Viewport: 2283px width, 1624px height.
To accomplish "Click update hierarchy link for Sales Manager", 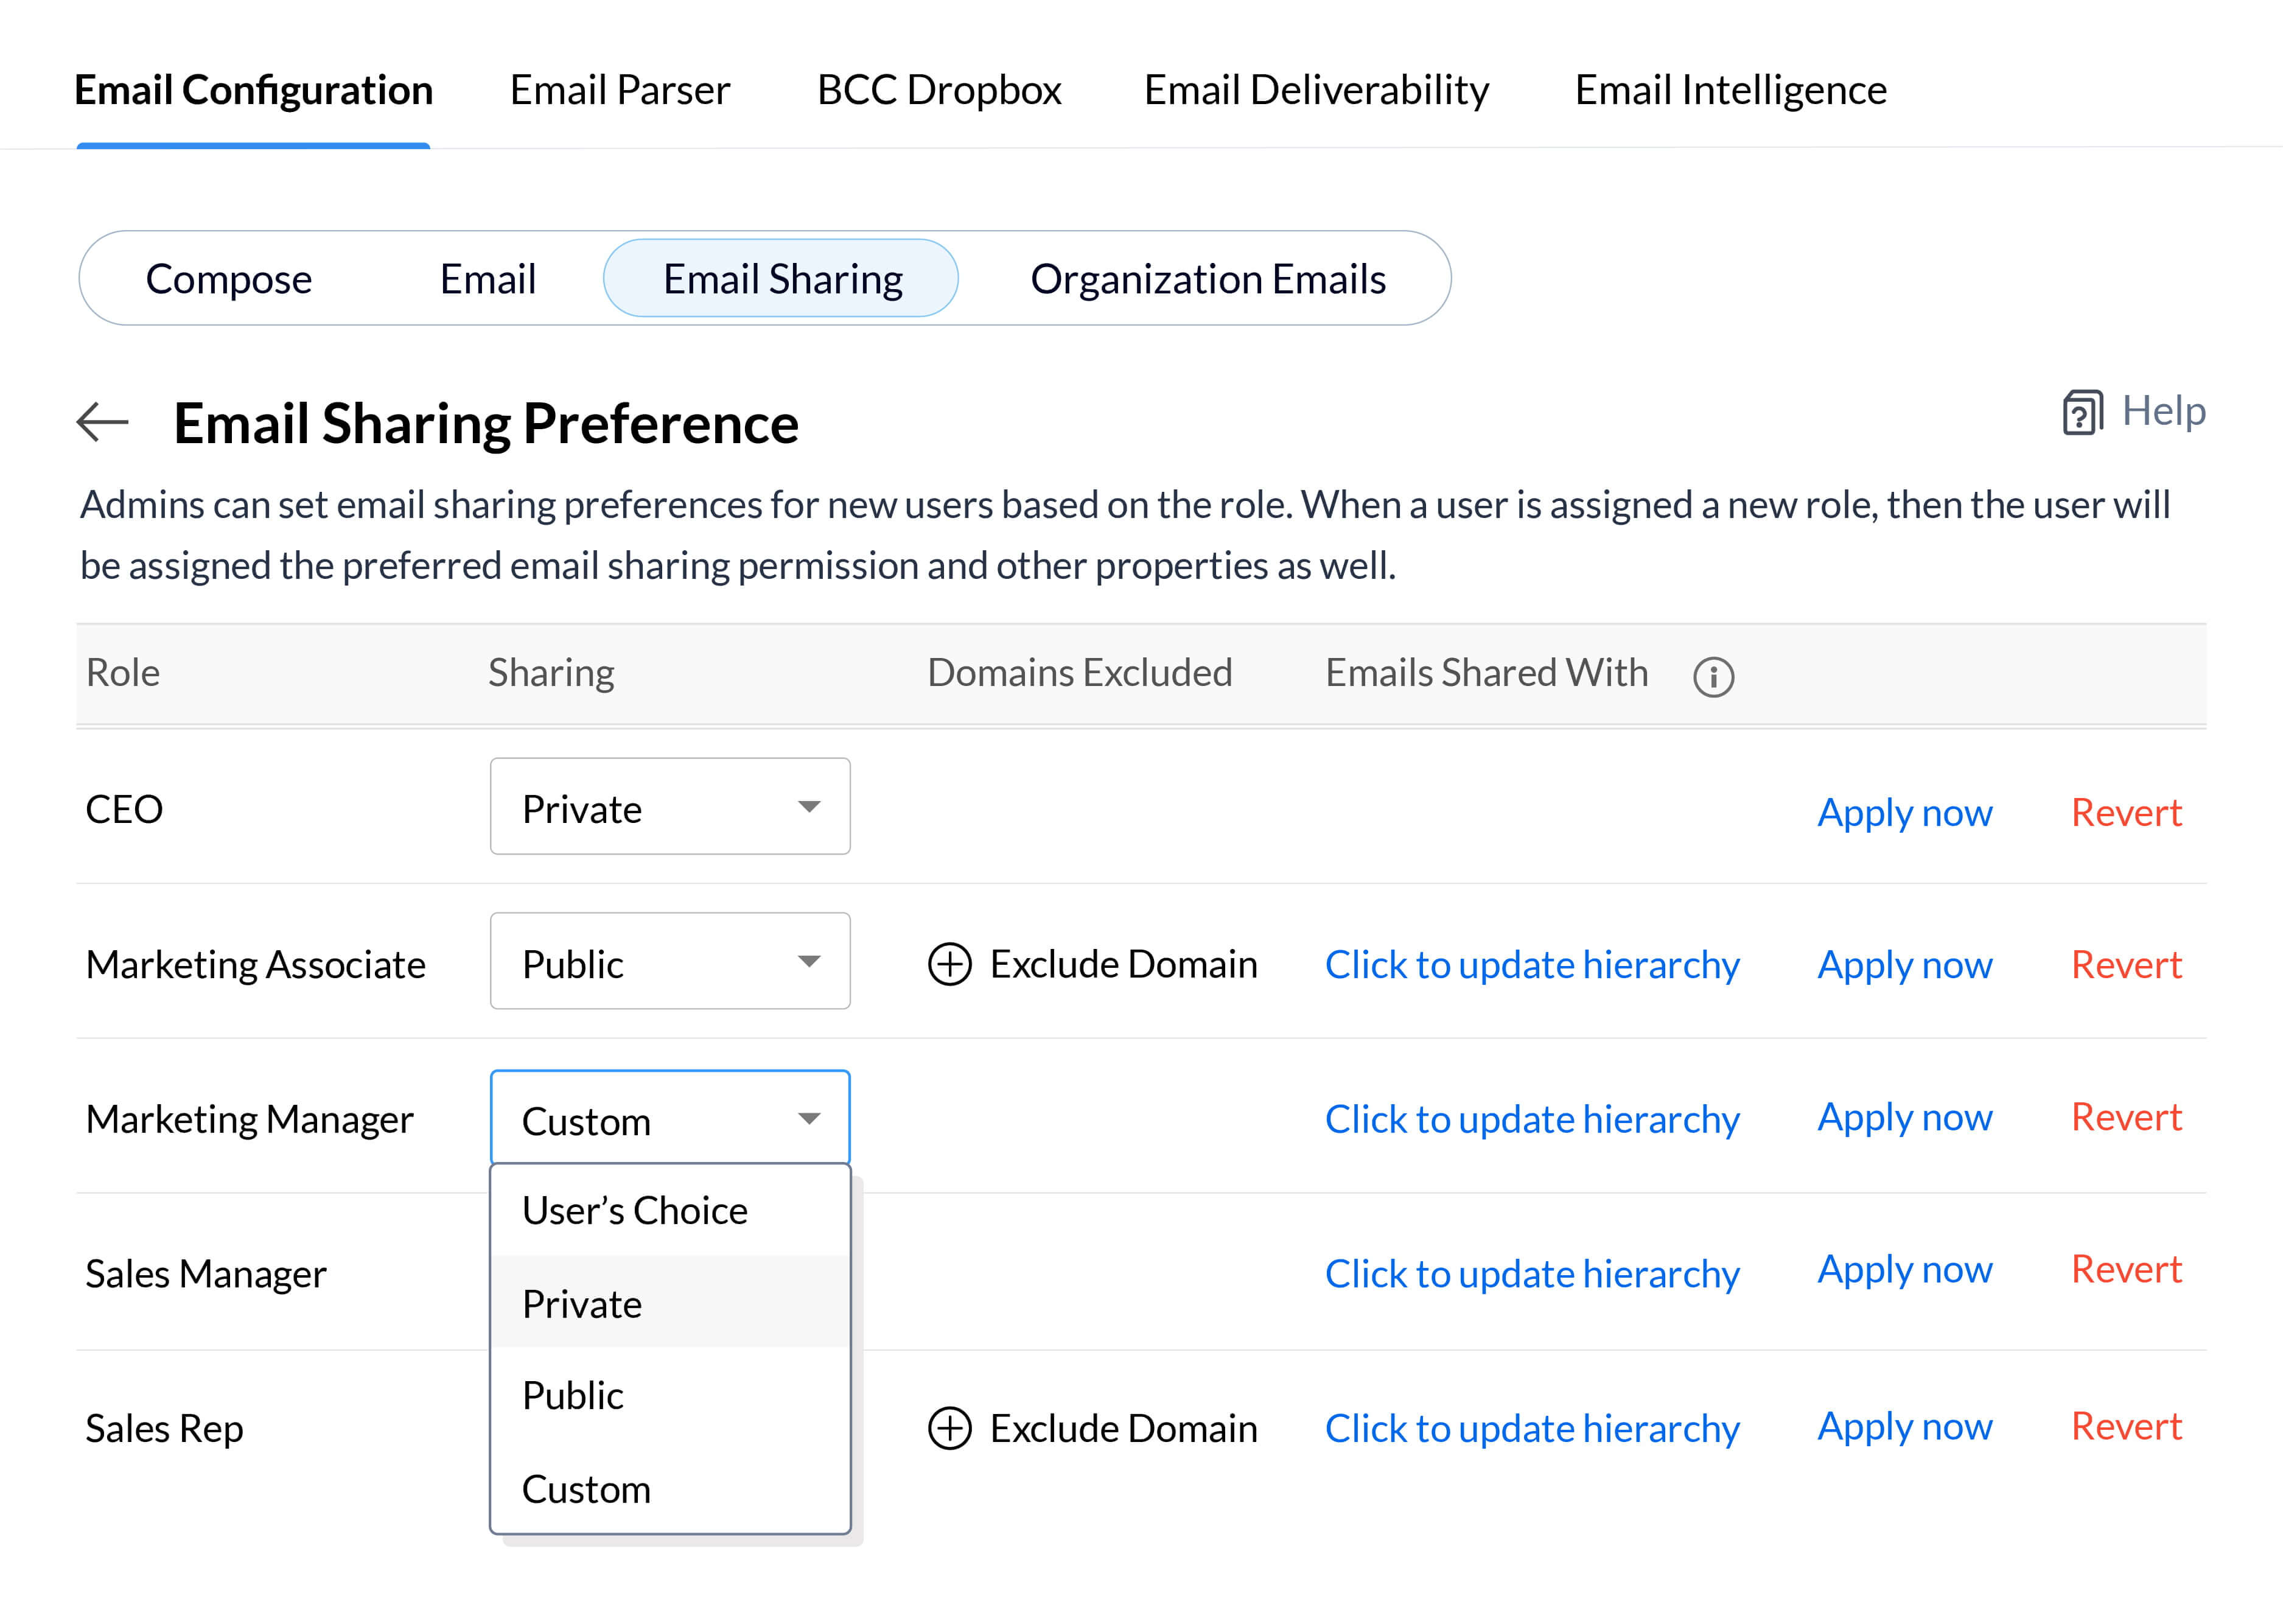I will click(1532, 1274).
